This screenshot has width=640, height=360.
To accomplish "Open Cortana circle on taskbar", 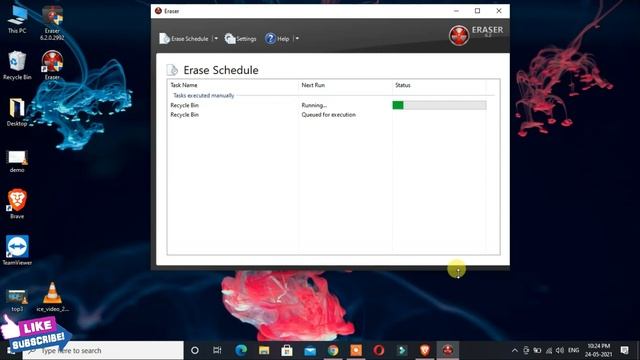I will 195,350.
